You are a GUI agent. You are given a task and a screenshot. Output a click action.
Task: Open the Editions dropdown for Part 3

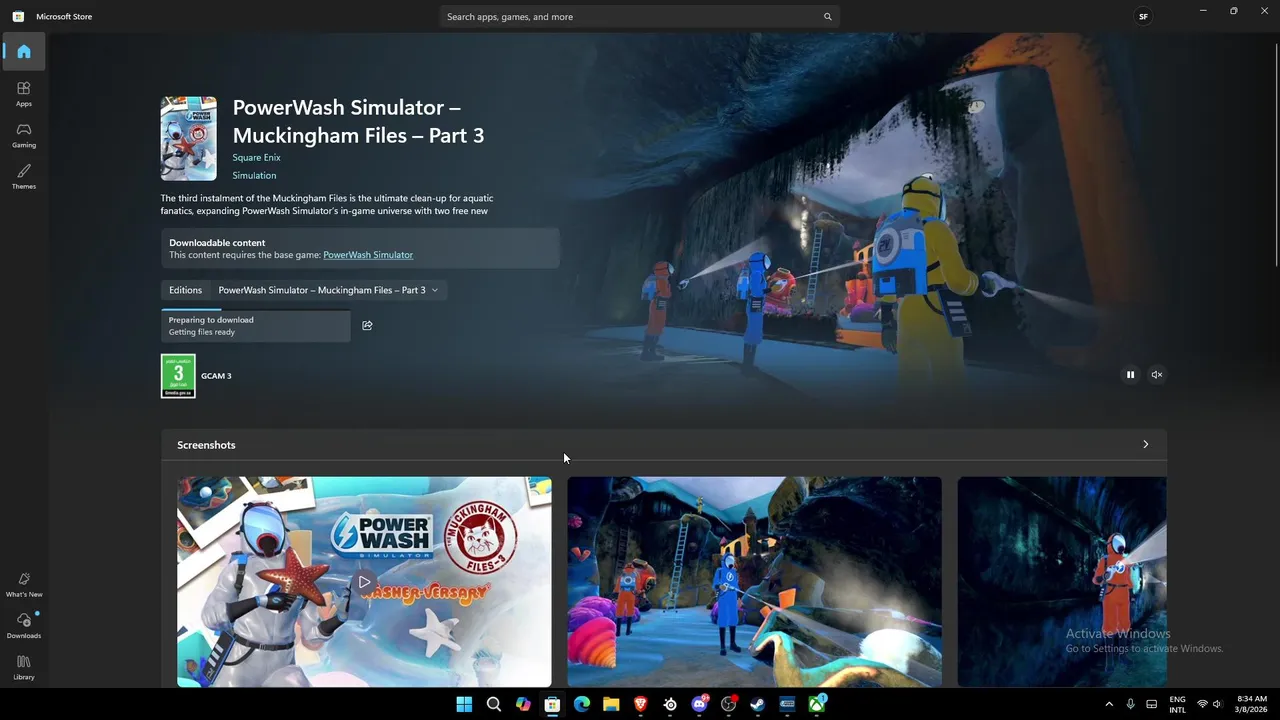coord(328,290)
